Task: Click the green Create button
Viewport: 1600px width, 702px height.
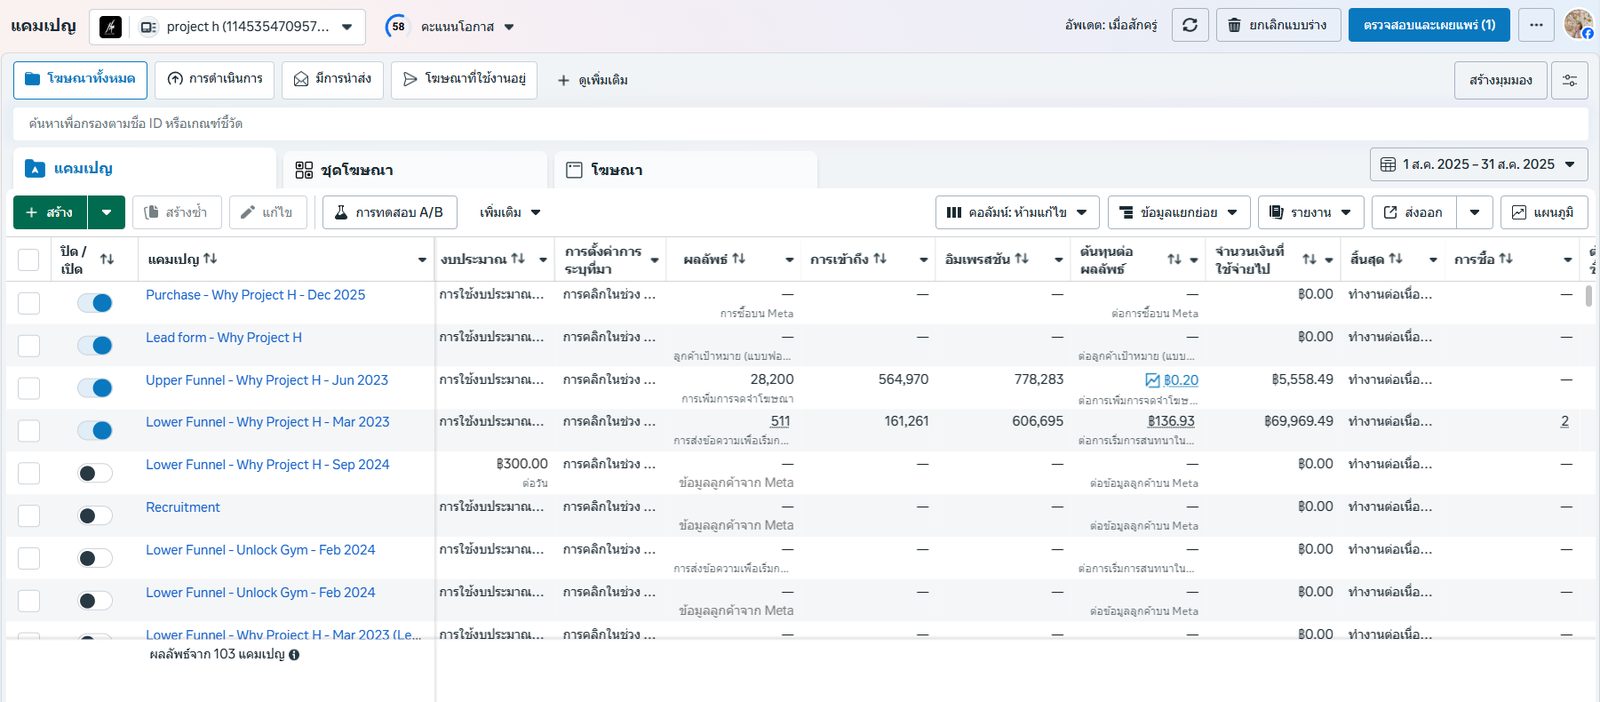Action: coord(50,212)
